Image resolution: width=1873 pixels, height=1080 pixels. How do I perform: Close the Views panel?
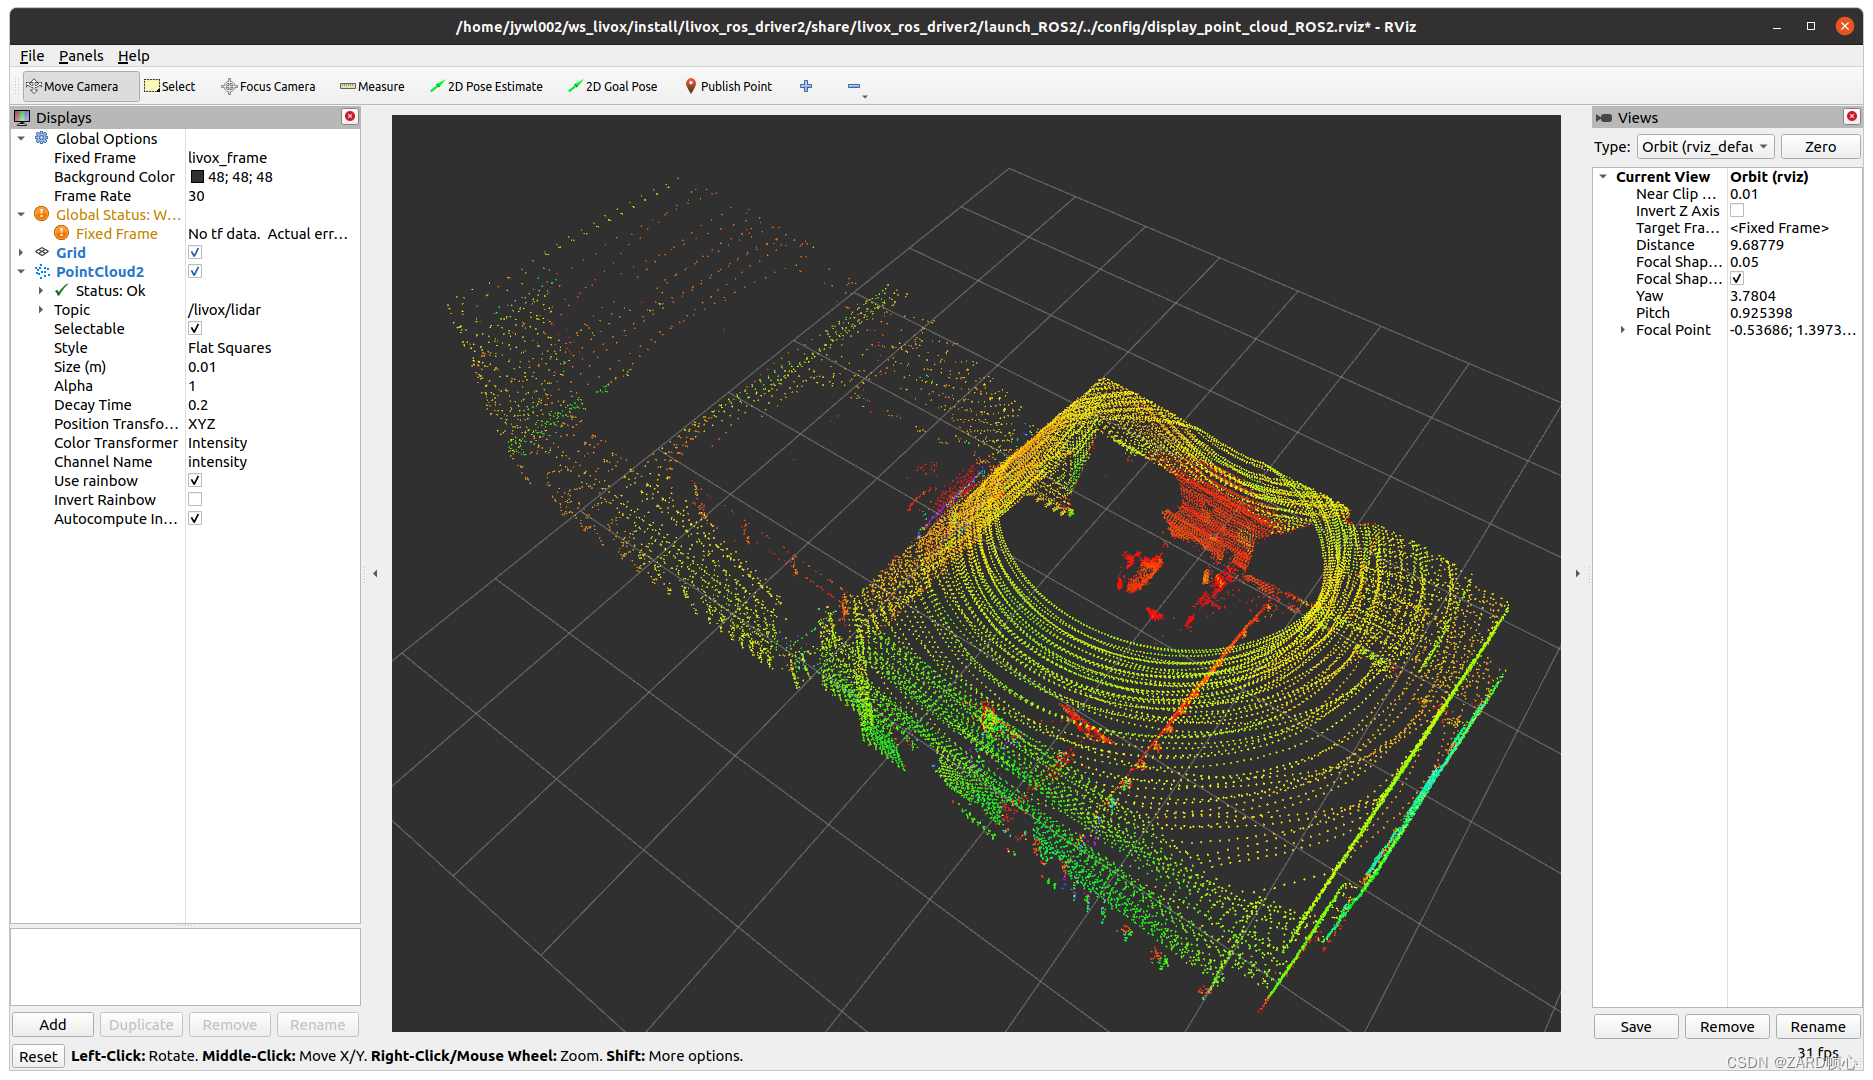1852,117
